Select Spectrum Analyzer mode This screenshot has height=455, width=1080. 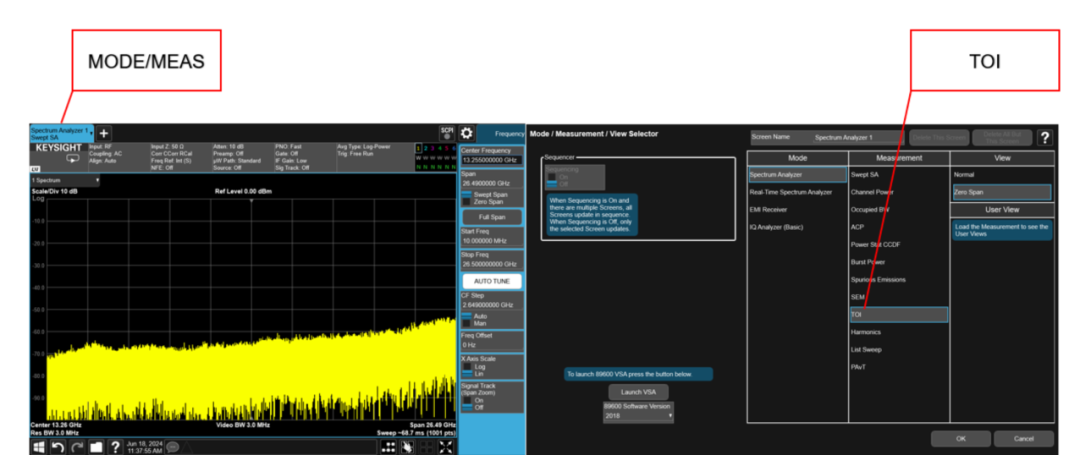pos(798,175)
